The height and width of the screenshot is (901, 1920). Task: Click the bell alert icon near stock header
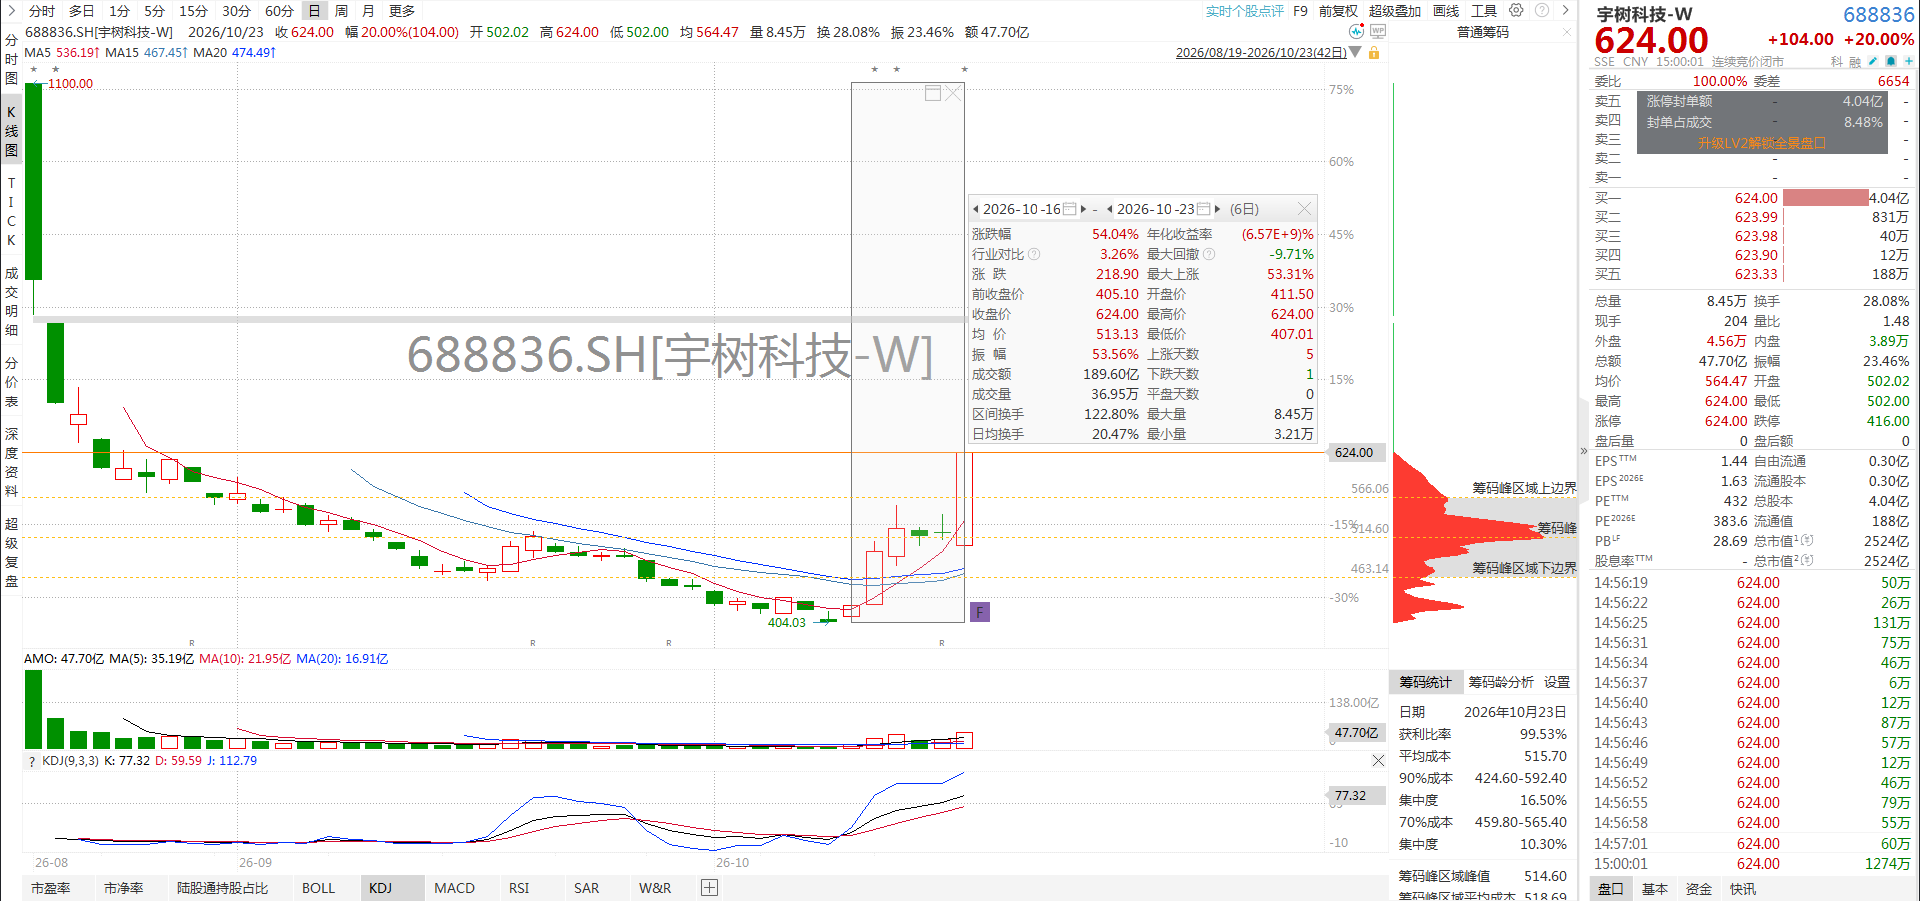[1891, 61]
